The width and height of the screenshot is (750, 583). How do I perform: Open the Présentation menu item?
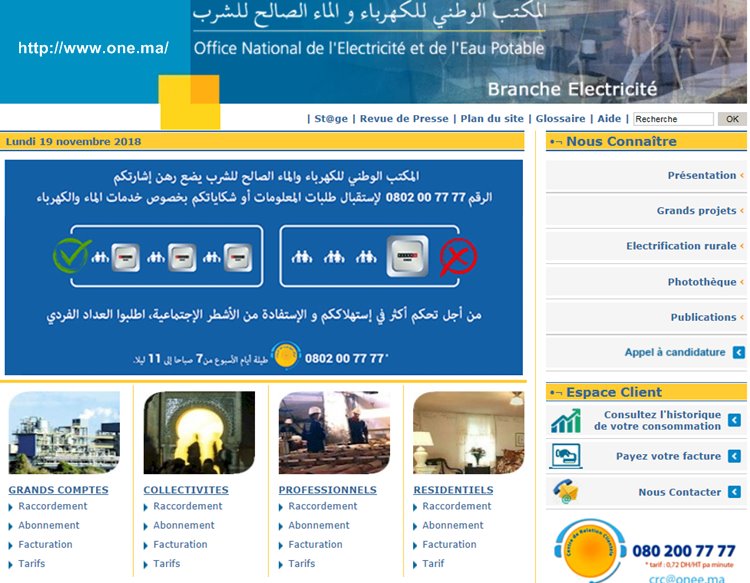701,175
